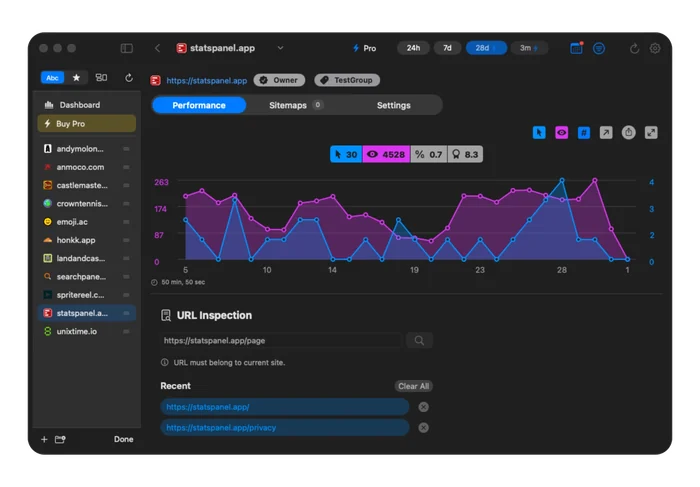Select the 7d time range
Image resolution: width=700 pixels, height=487 pixels.
[x=447, y=48]
